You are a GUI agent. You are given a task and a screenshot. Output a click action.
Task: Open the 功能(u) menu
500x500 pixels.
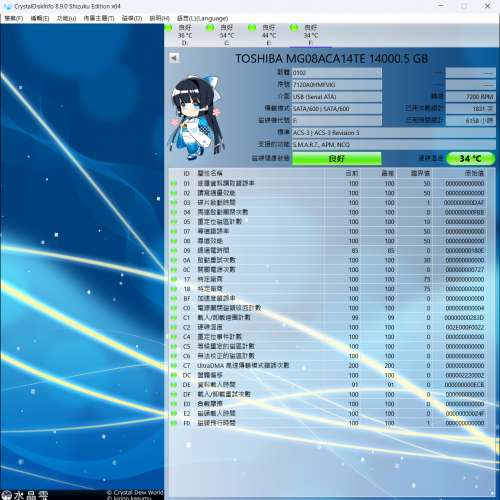coord(66,18)
